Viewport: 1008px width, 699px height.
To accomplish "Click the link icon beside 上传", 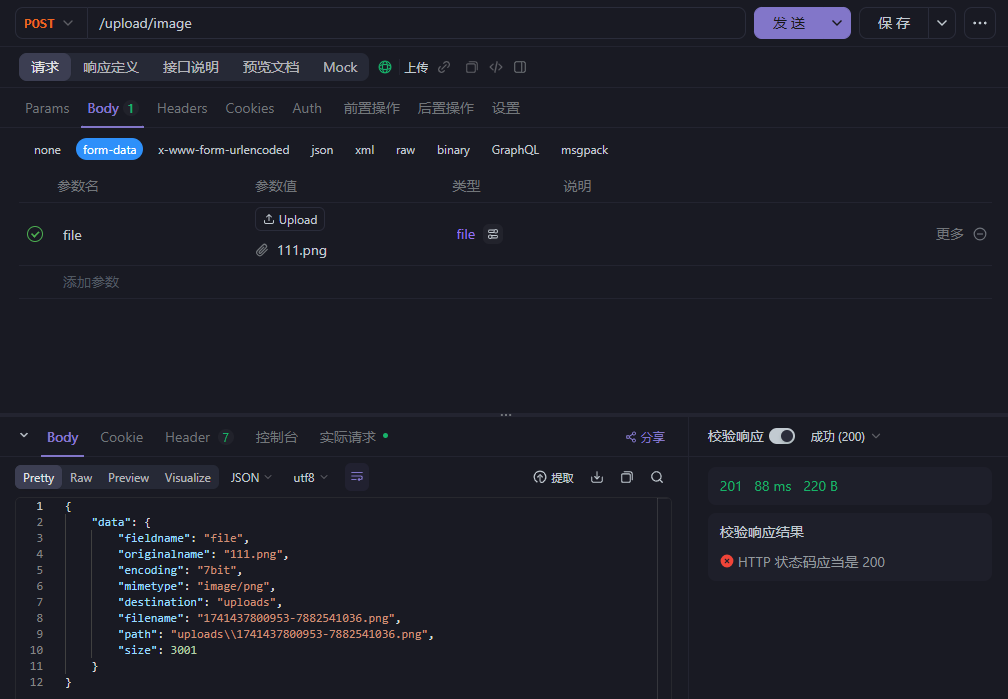I will point(444,67).
